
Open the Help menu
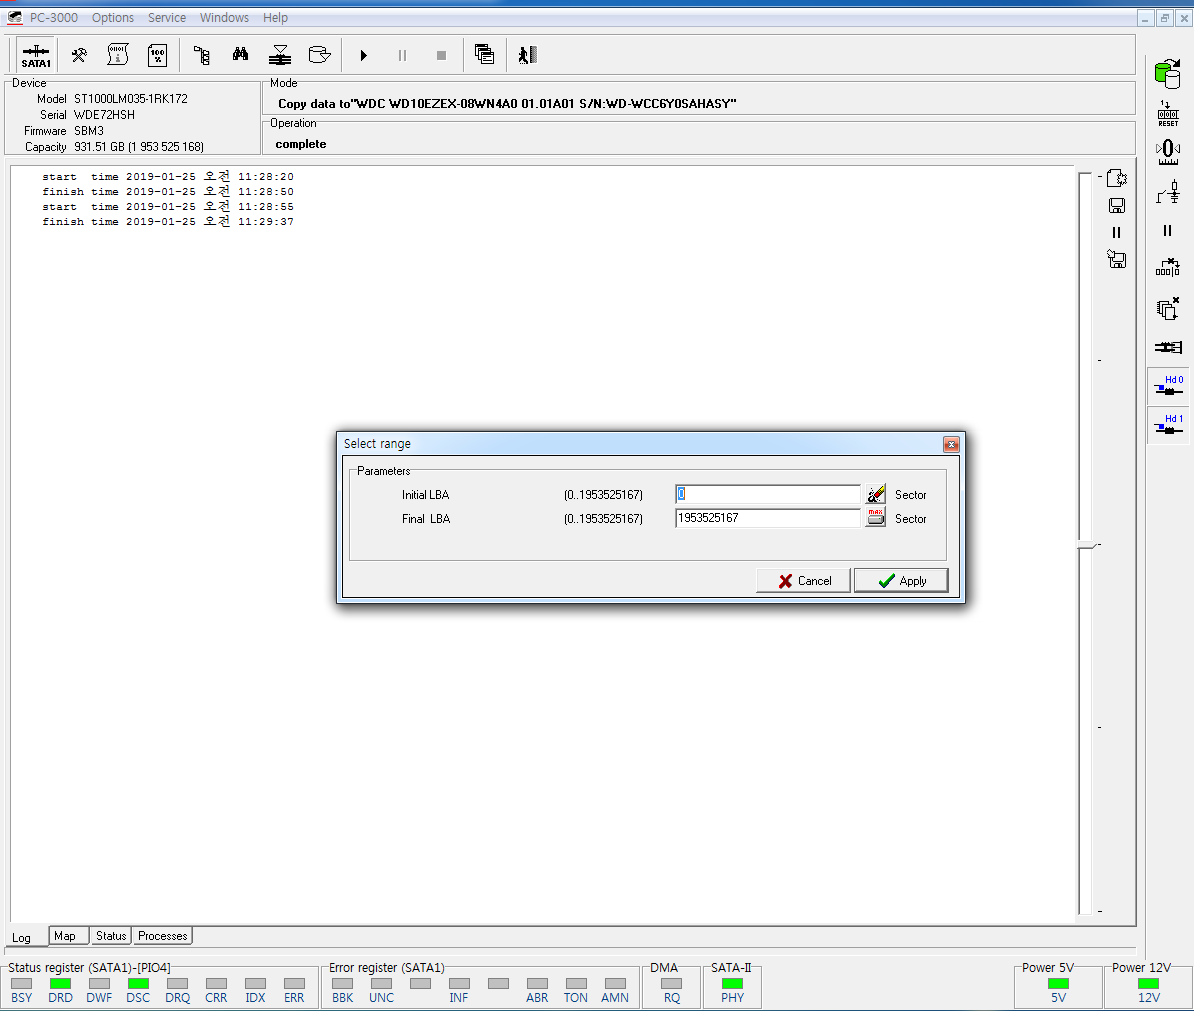(x=276, y=18)
